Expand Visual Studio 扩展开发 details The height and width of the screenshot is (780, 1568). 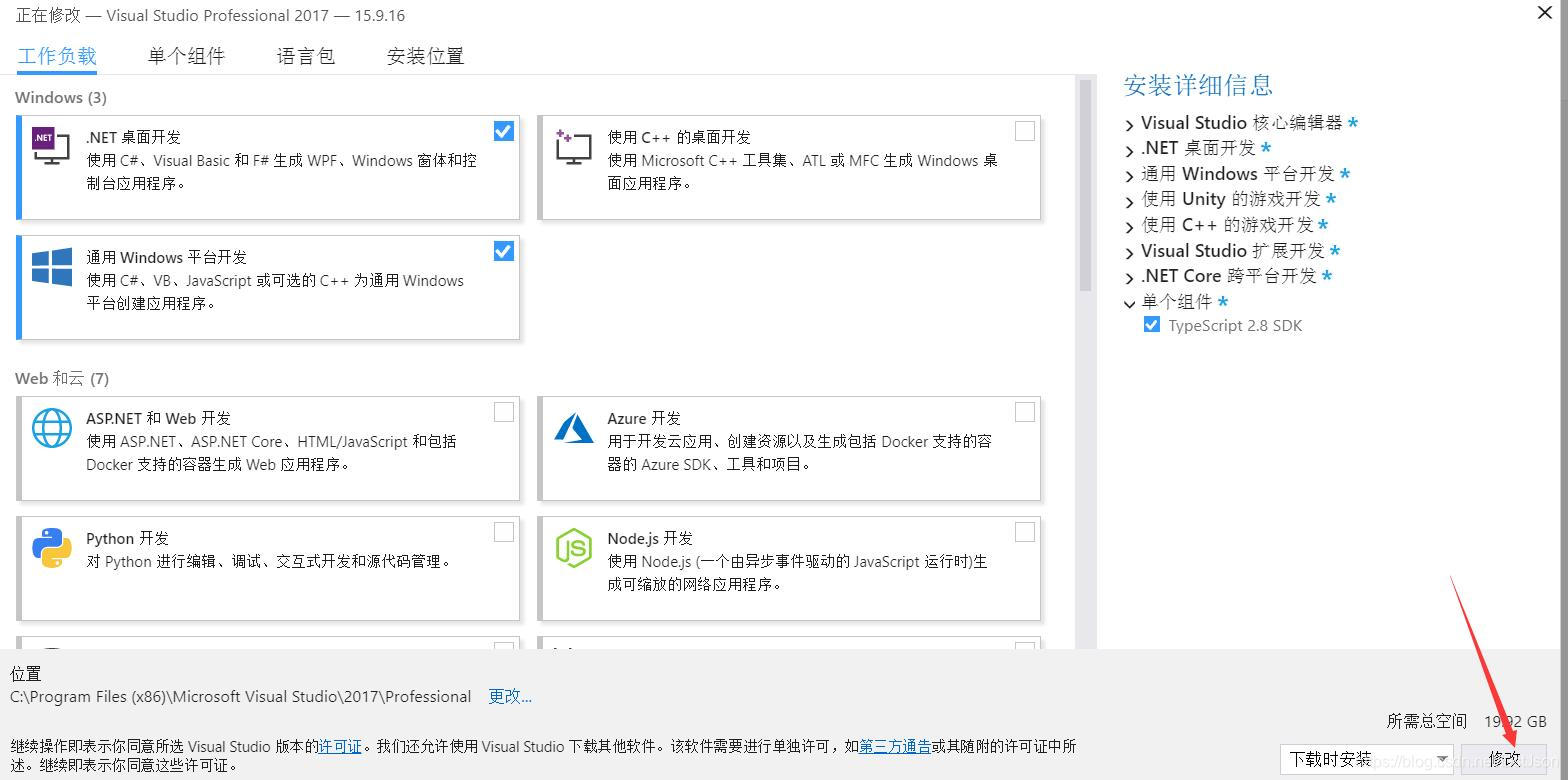point(1130,253)
